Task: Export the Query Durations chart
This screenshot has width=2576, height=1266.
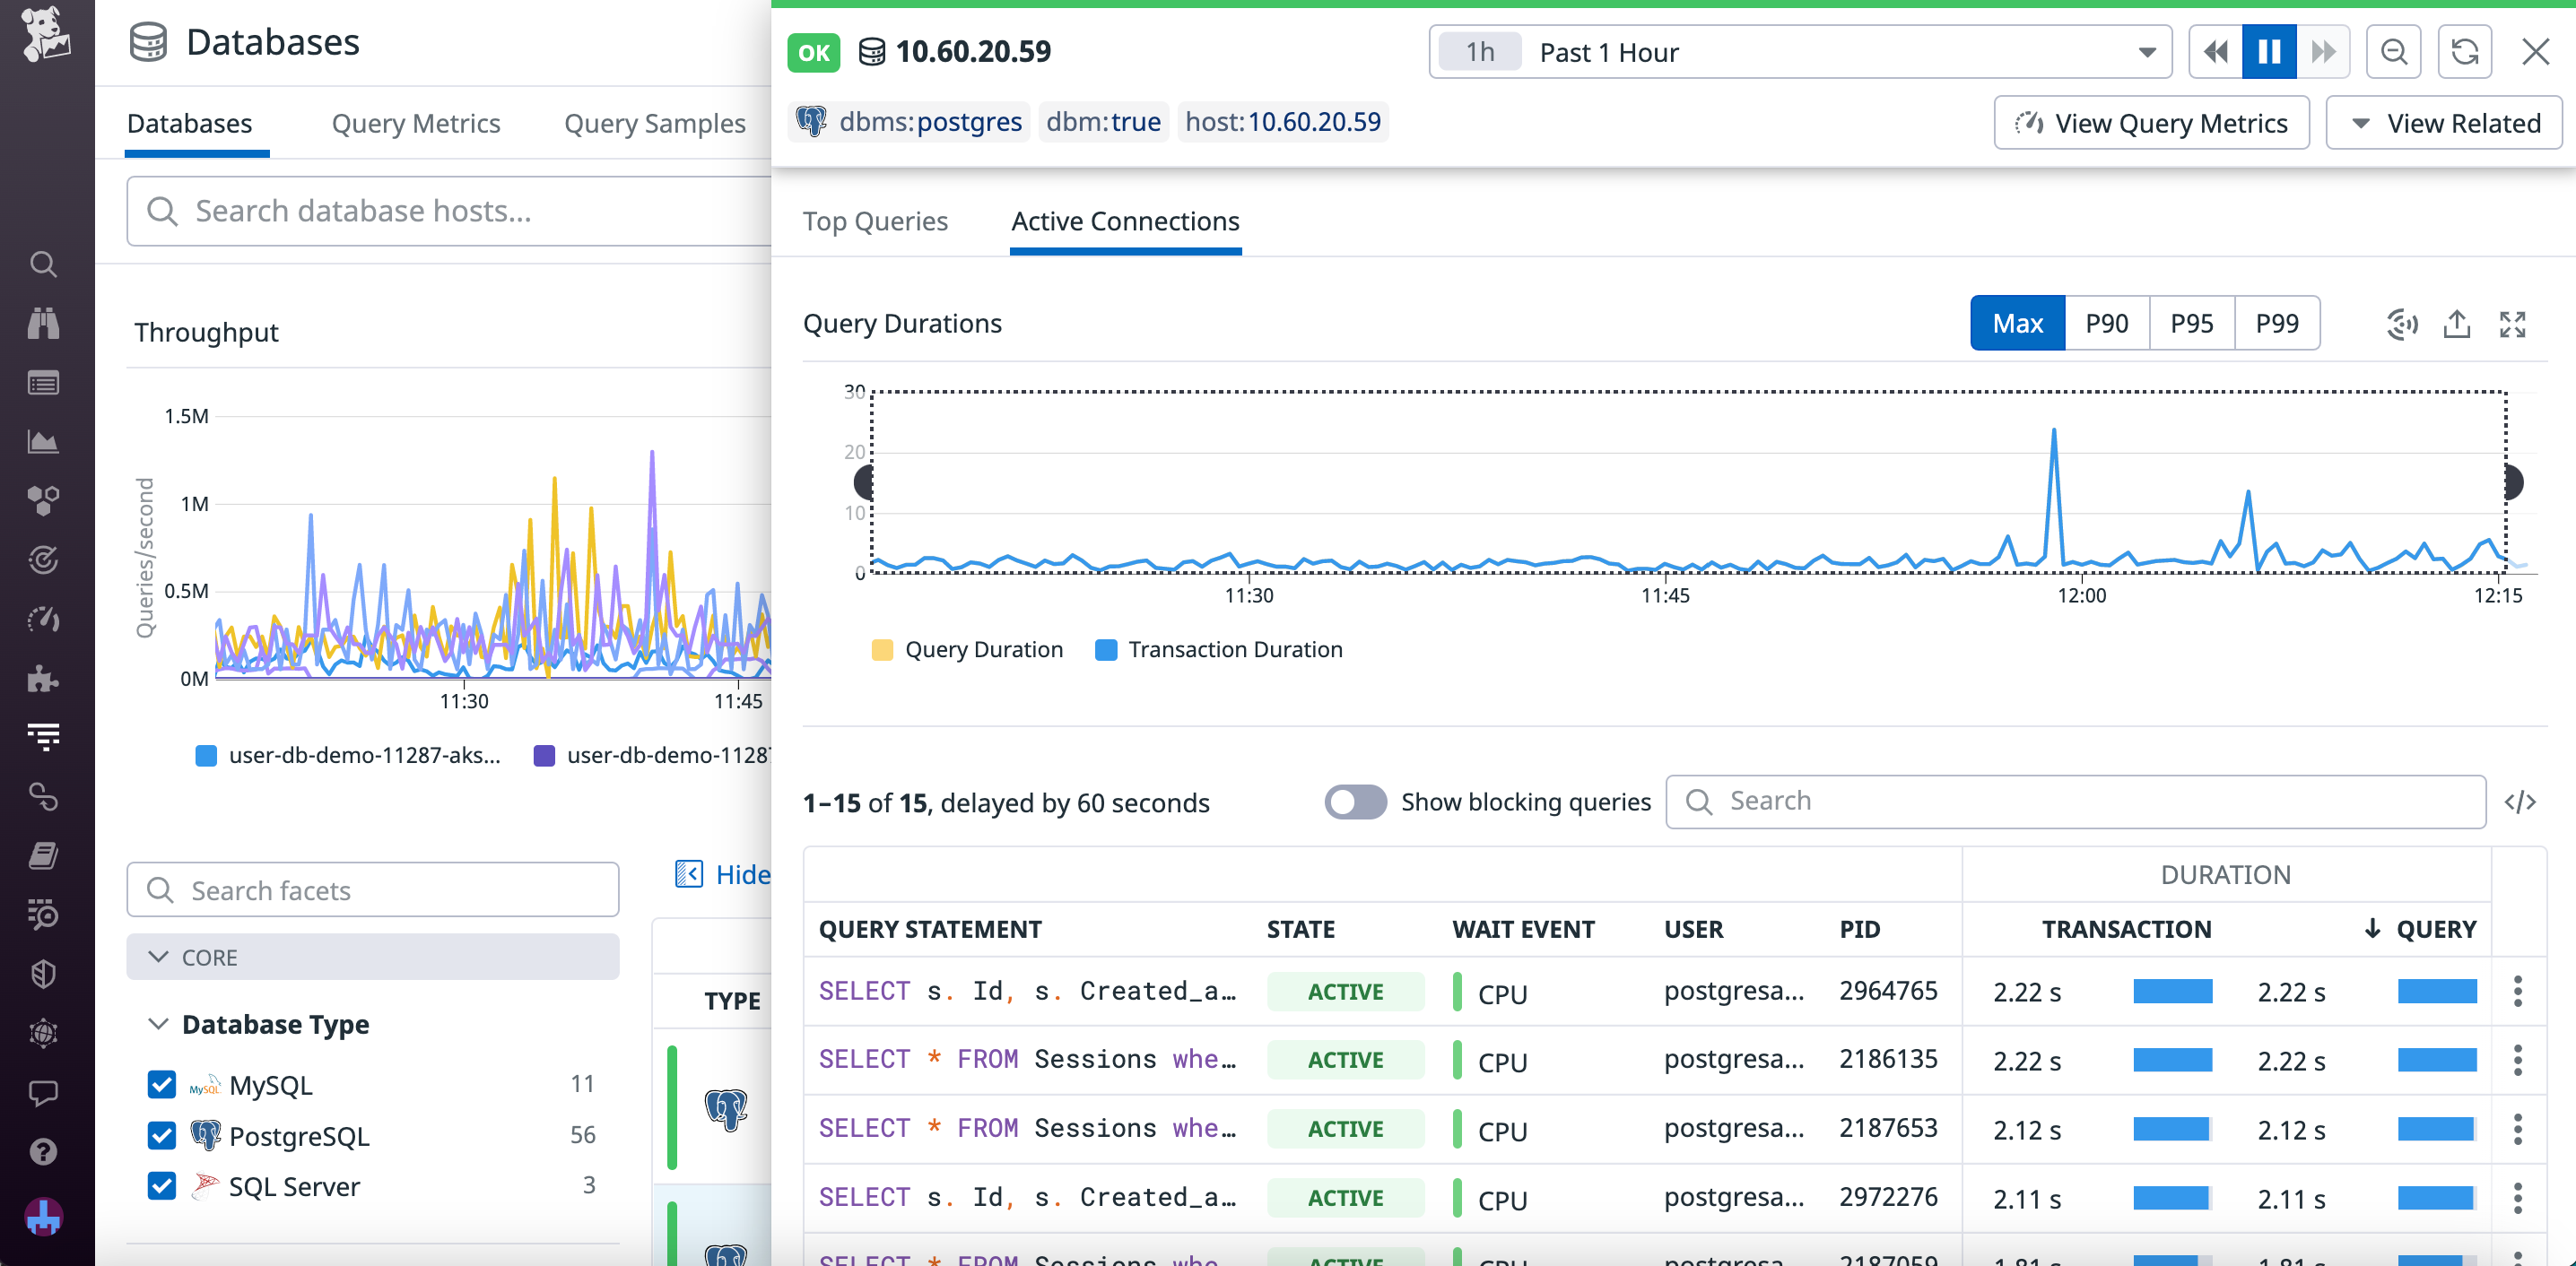Action: pyautogui.click(x=2457, y=323)
